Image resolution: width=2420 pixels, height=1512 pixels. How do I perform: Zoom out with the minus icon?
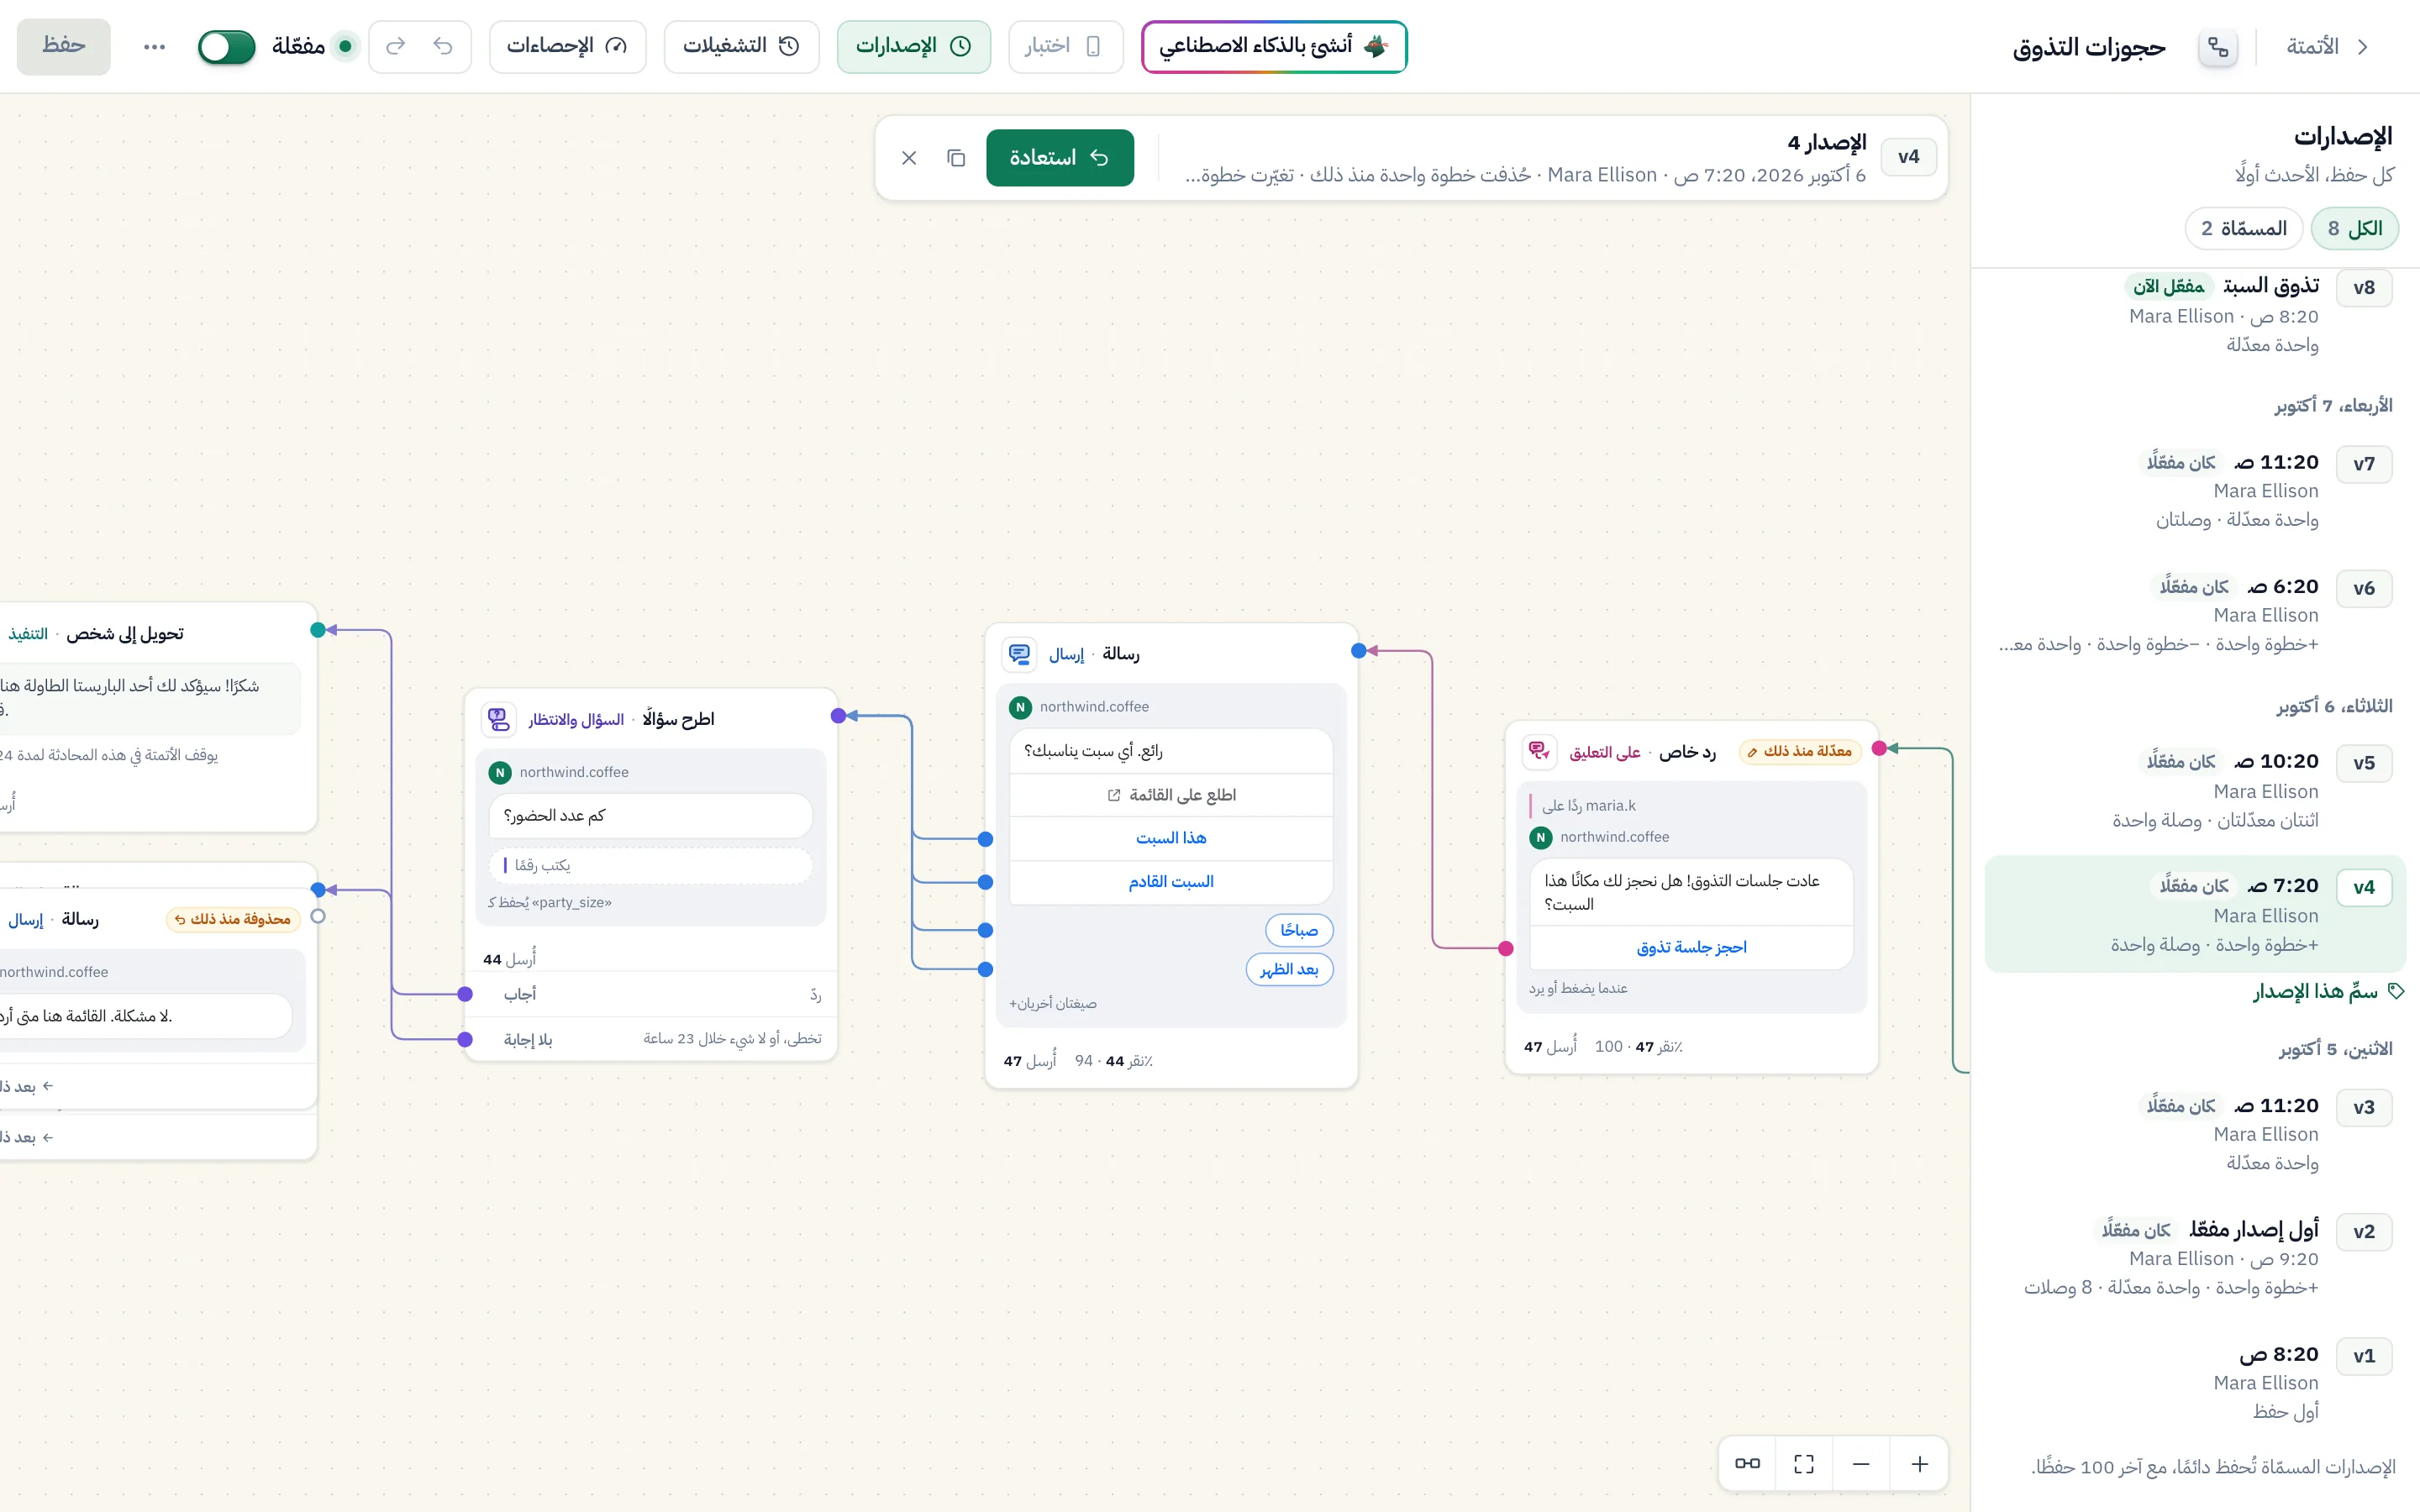(1861, 1464)
